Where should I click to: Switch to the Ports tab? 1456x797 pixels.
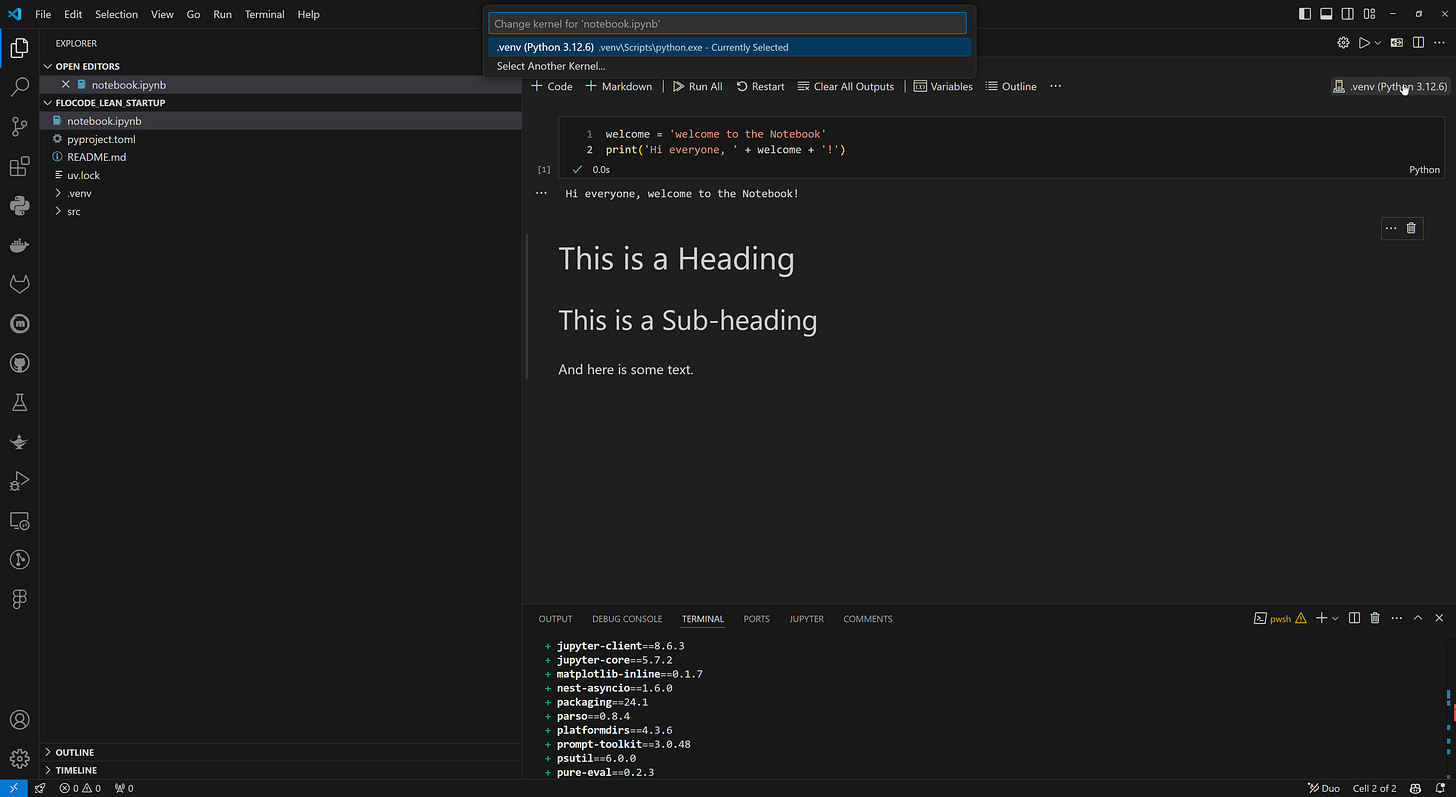coord(756,619)
